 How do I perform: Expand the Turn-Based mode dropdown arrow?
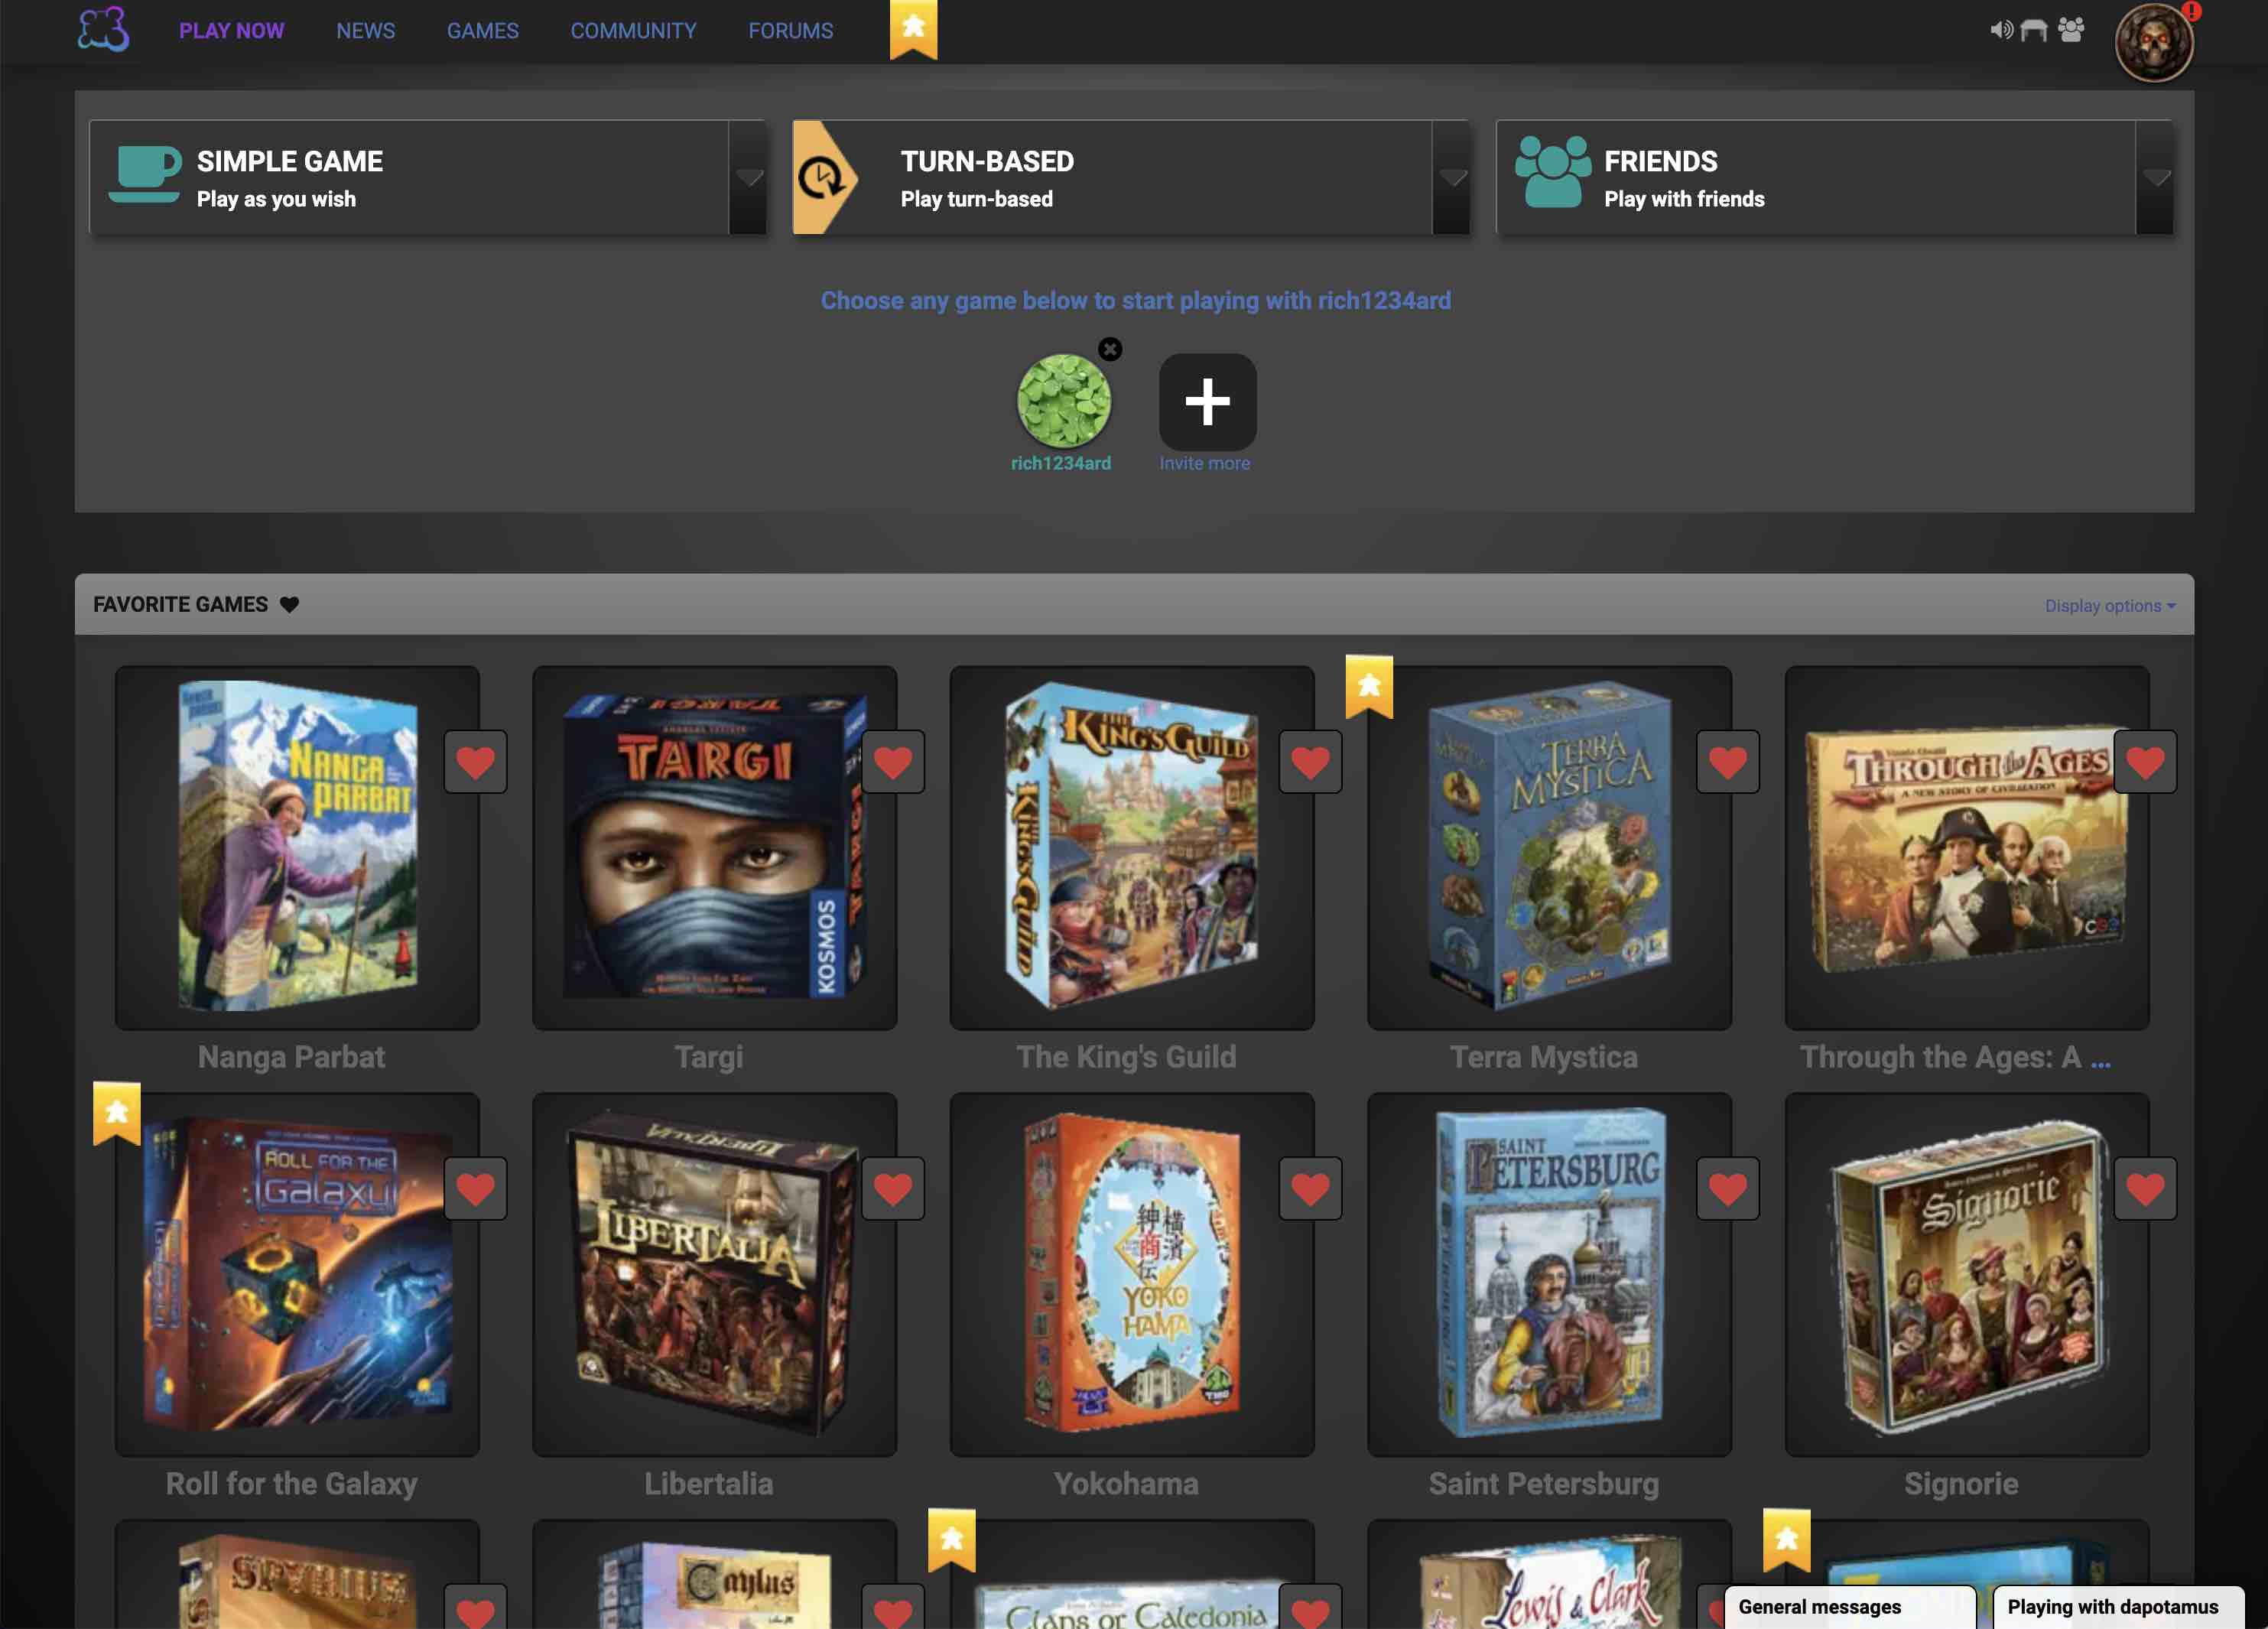(1452, 178)
